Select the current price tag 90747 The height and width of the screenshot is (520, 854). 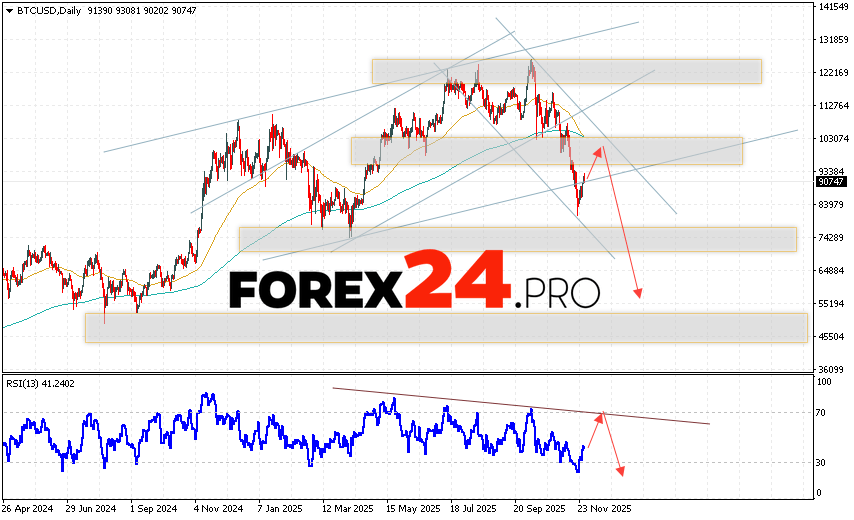830,182
